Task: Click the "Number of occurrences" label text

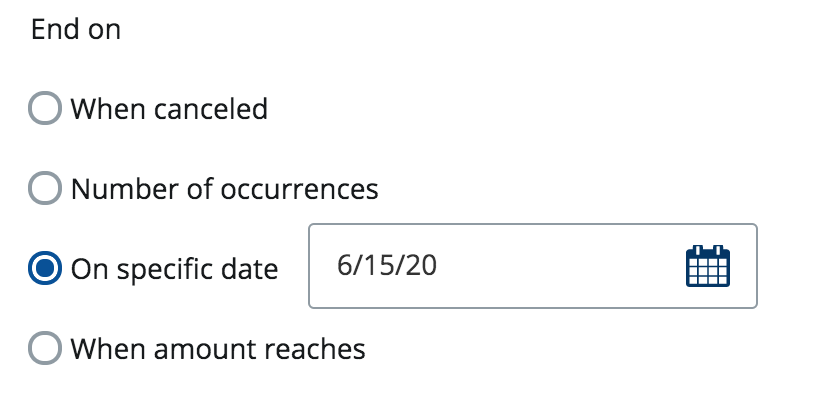Action: (x=224, y=189)
